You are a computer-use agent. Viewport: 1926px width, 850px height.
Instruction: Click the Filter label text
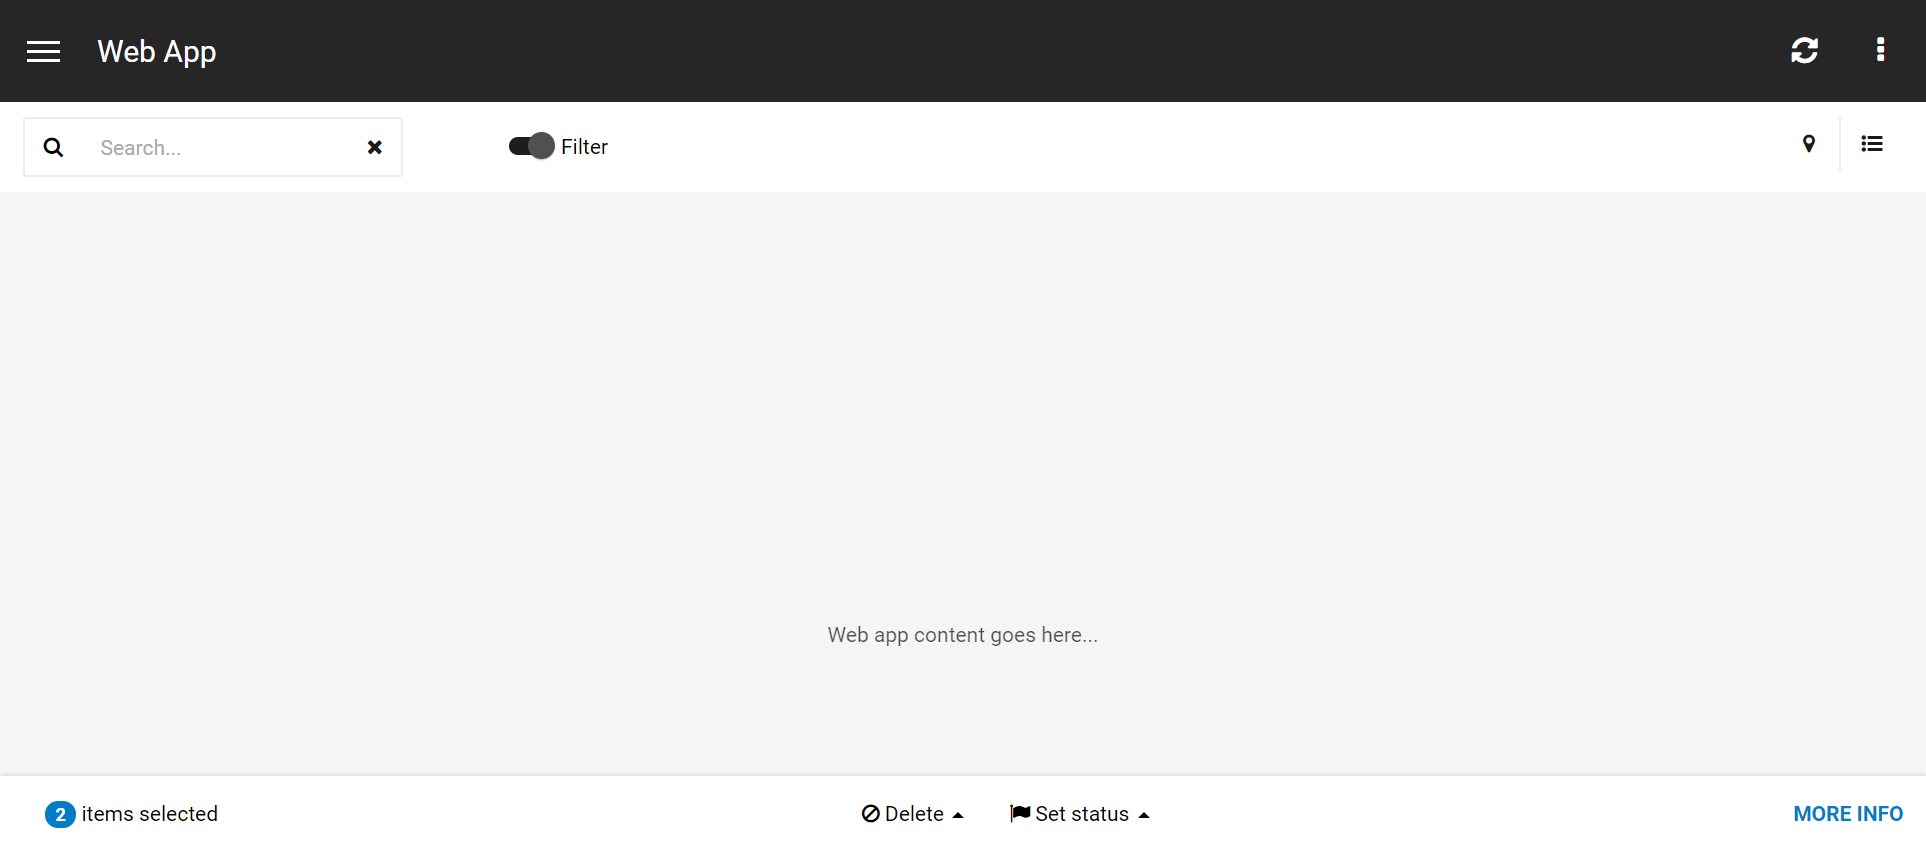click(584, 147)
